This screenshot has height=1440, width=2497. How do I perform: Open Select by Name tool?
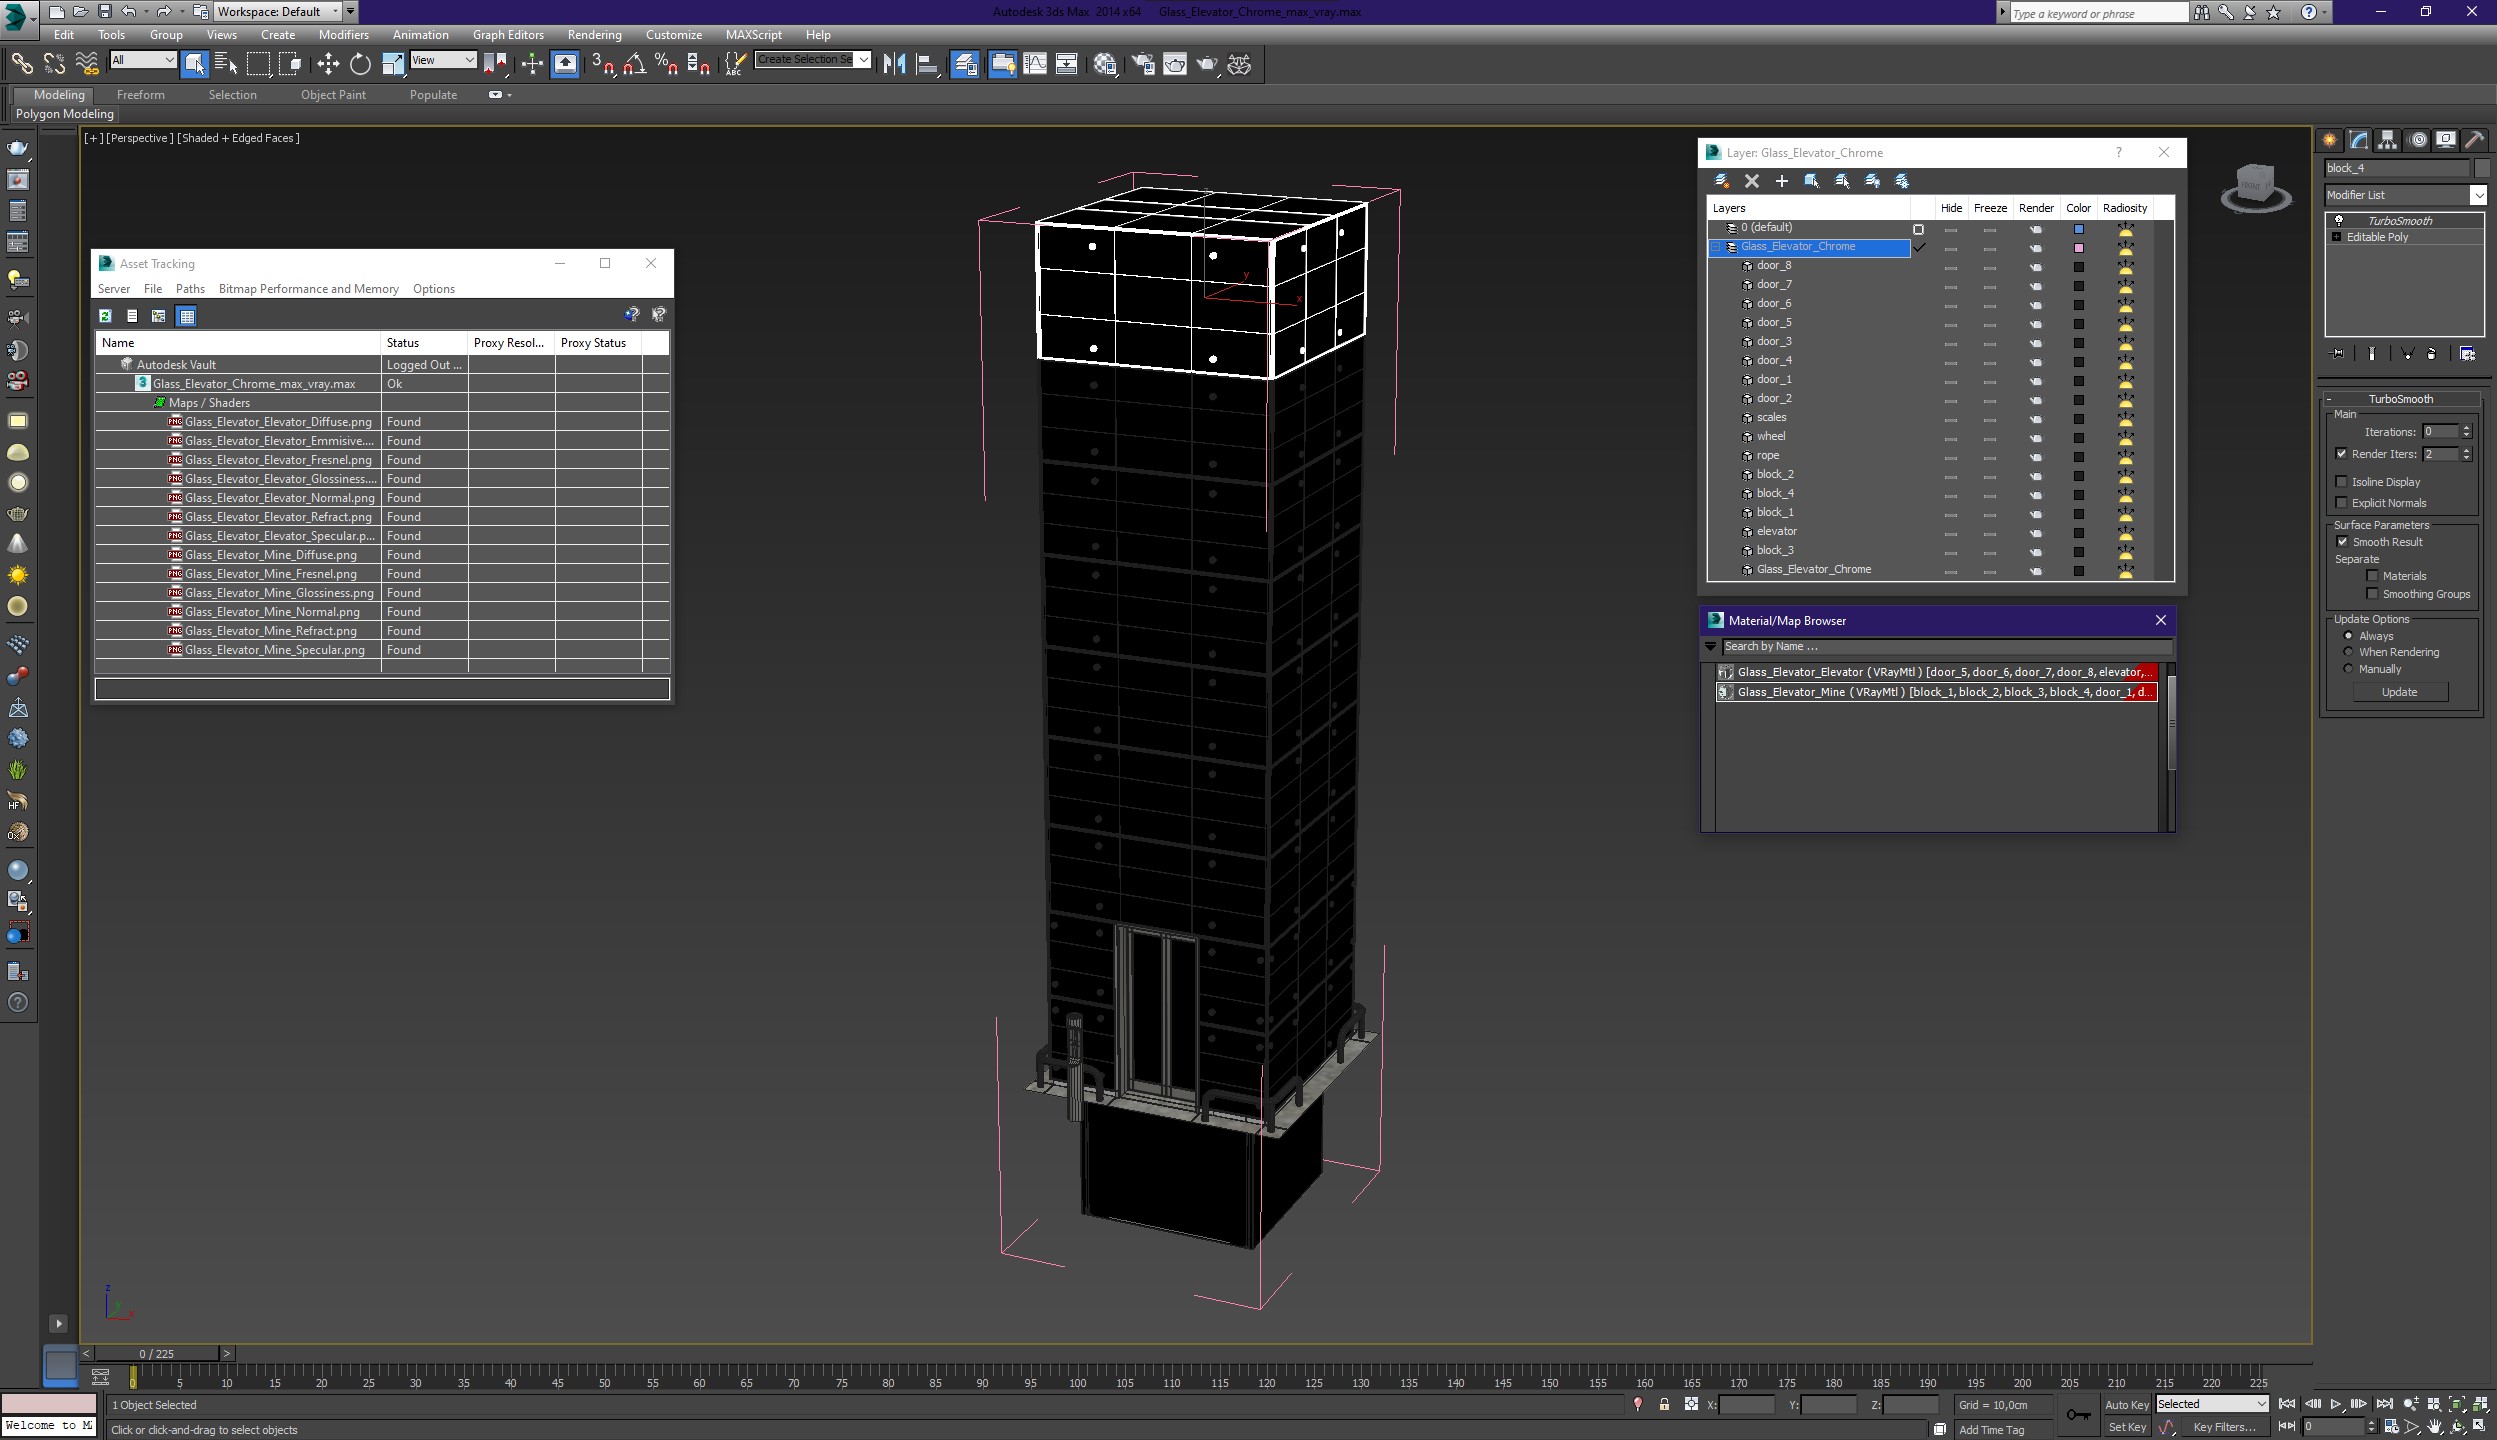(226, 64)
